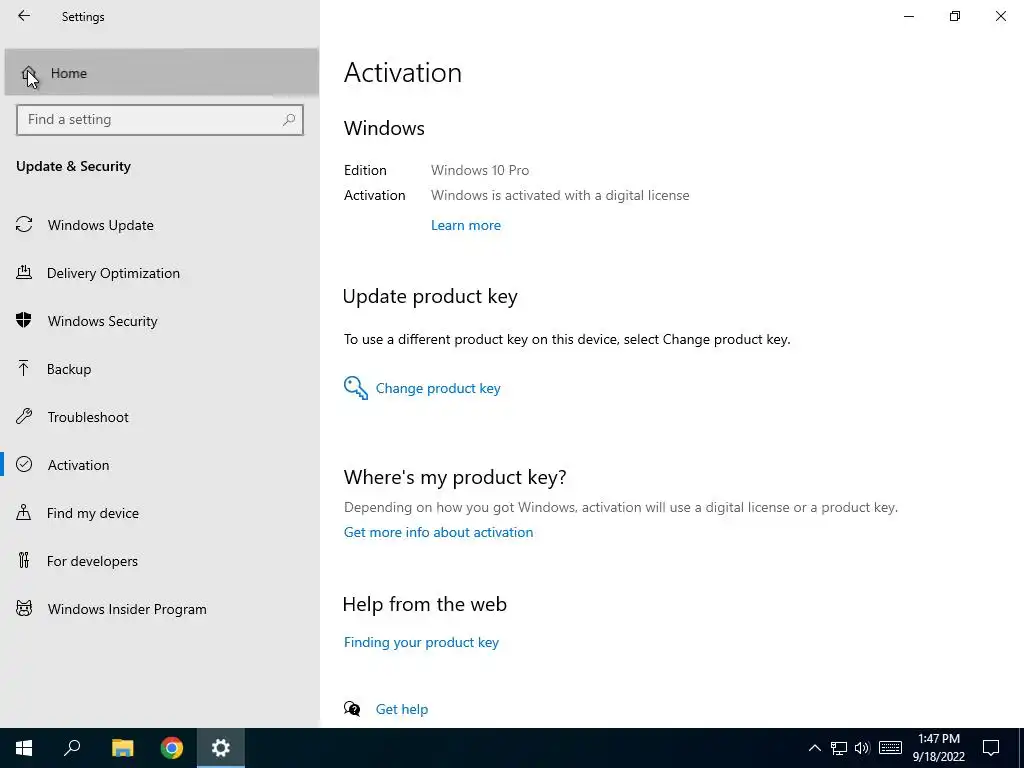Click the key icon beside Change product key
This screenshot has width=1024, height=768.
coord(356,388)
